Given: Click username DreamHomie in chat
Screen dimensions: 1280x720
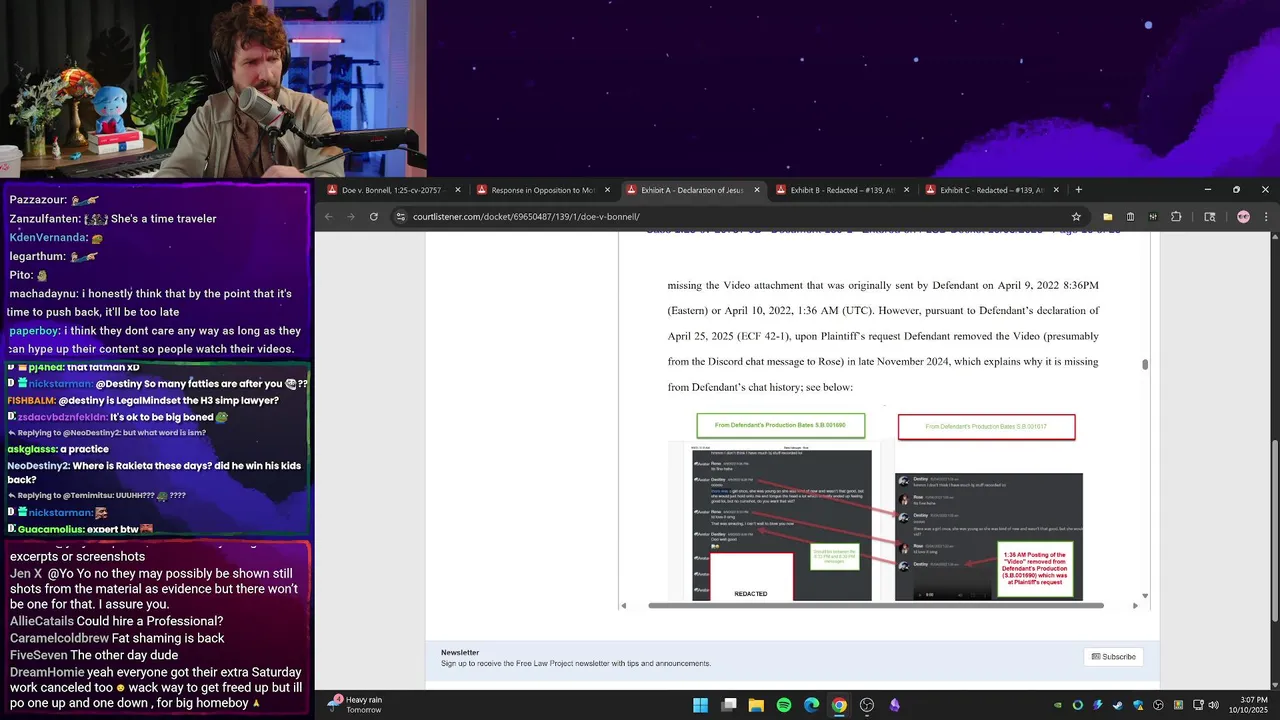Looking at the screenshot, I should 47,672.
